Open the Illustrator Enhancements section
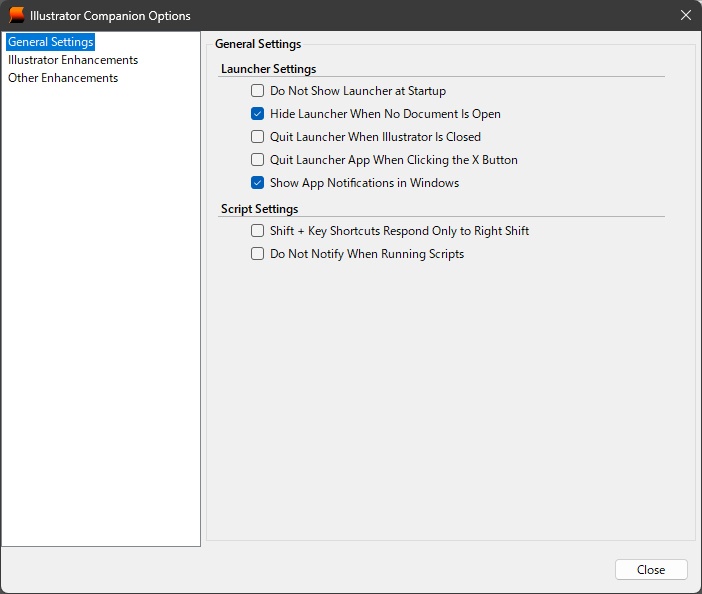The width and height of the screenshot is (702, 594). click(x=73, y=60)
